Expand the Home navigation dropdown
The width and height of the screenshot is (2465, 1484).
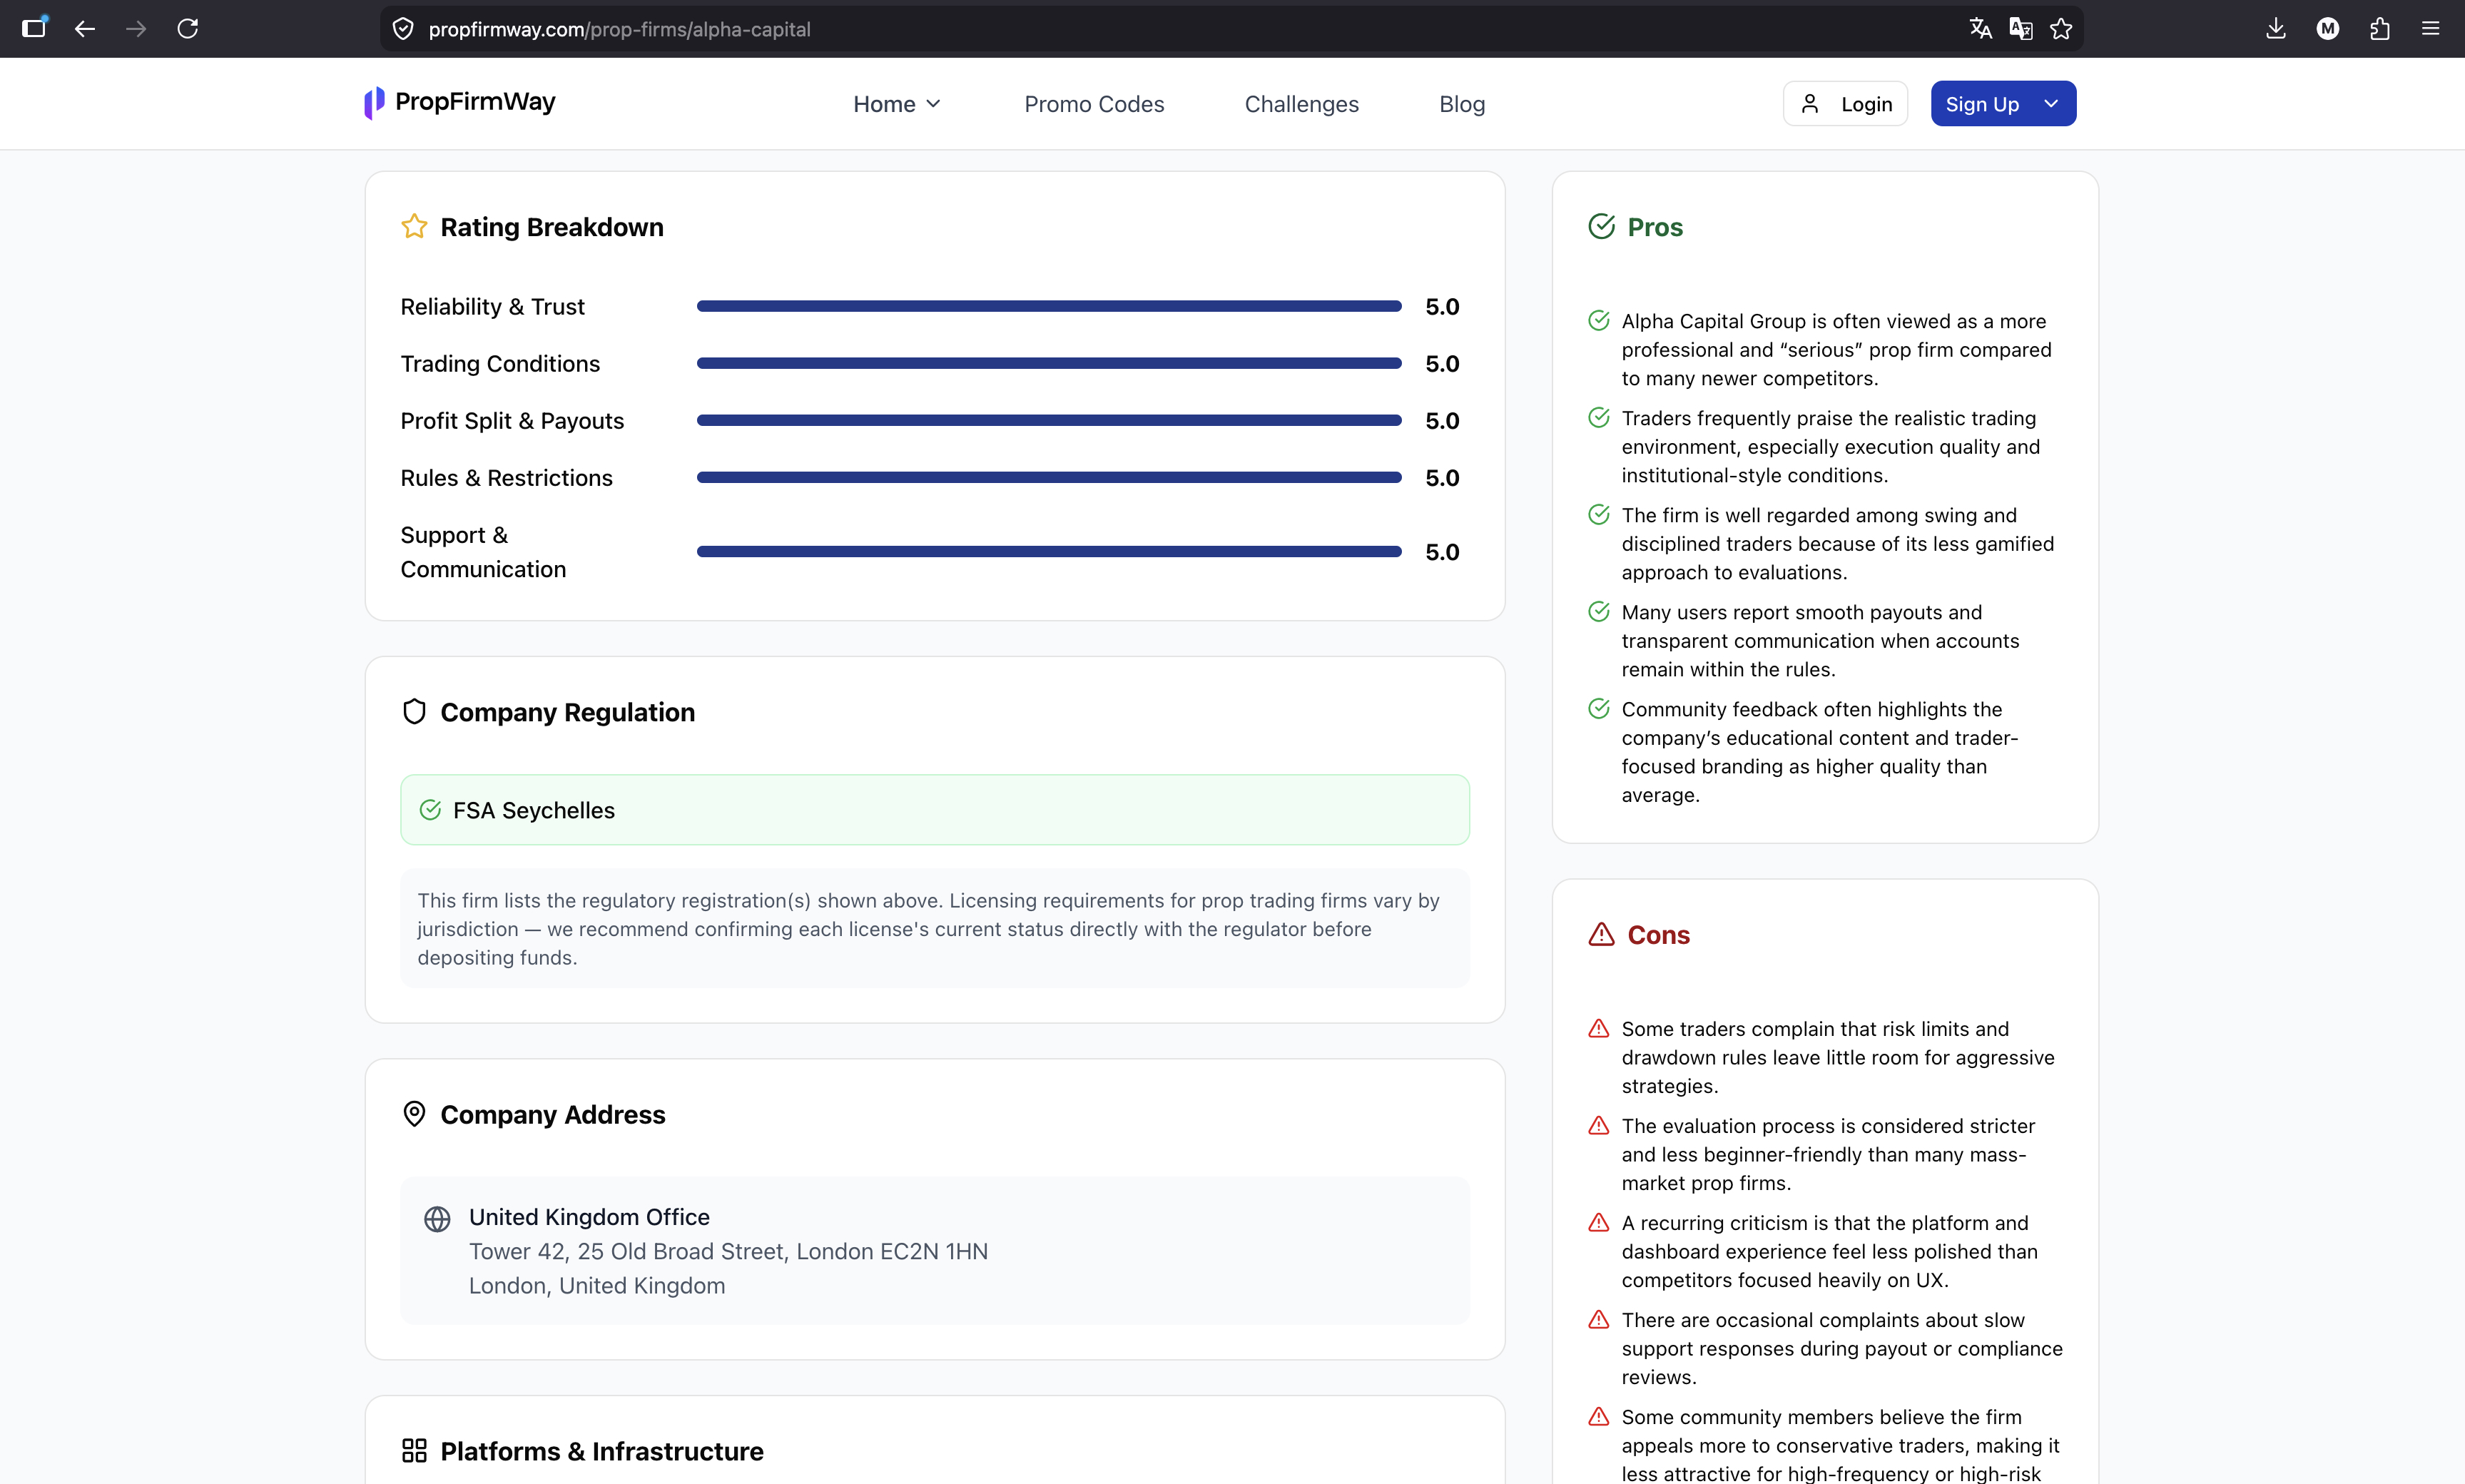coord(896,104)
